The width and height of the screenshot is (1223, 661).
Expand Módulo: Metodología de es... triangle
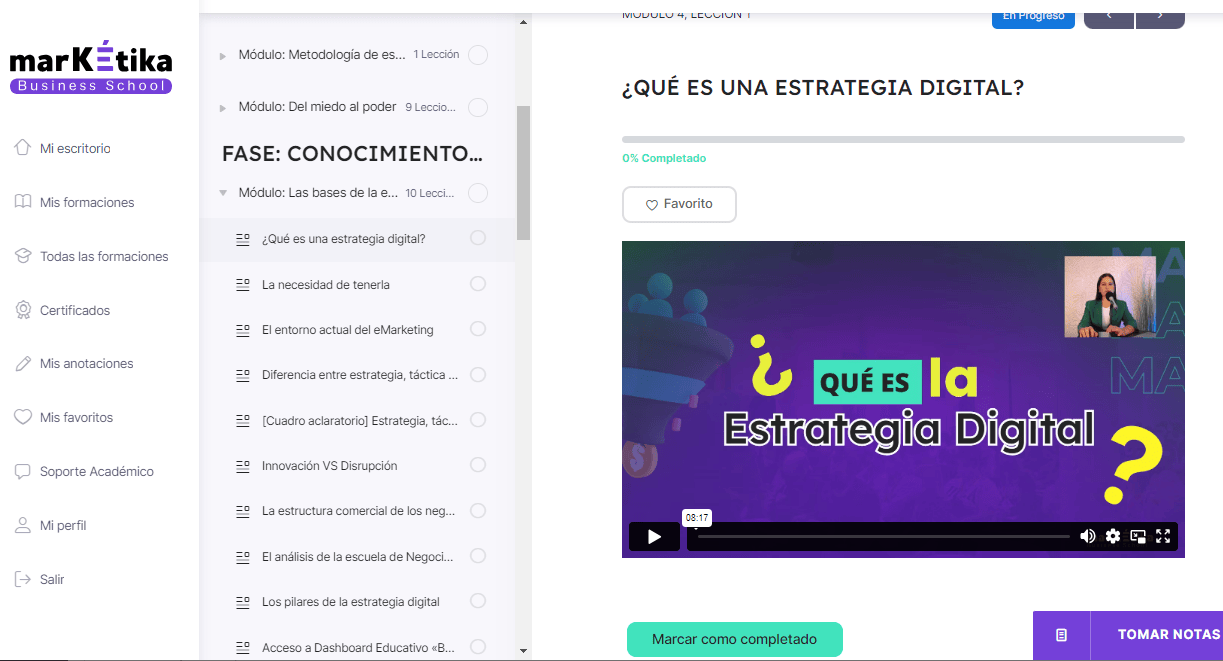tap(223, 56)
